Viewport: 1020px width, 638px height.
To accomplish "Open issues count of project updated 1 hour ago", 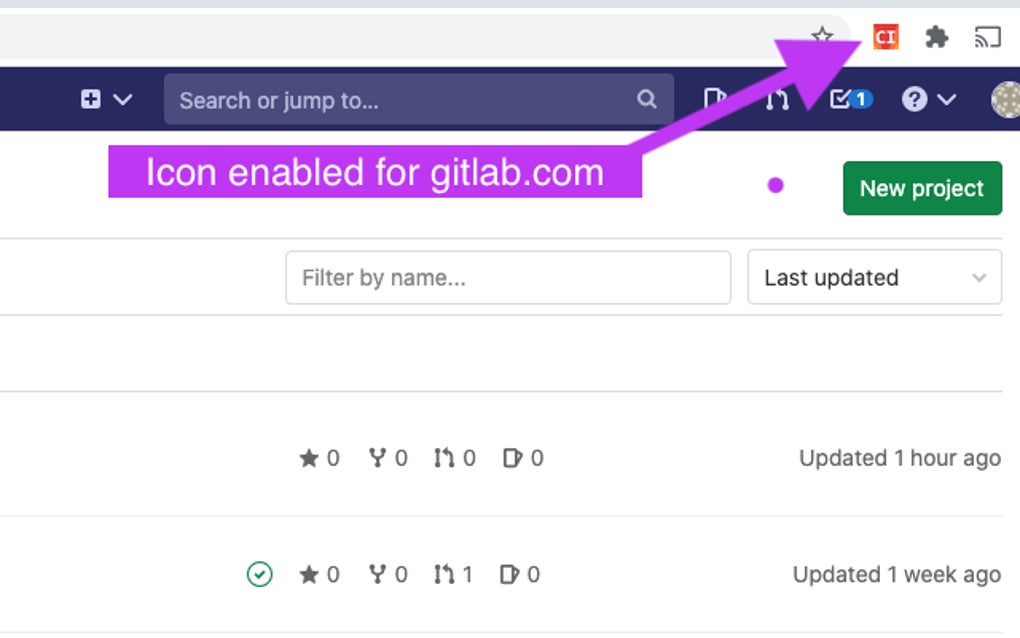I will point(523,458).
